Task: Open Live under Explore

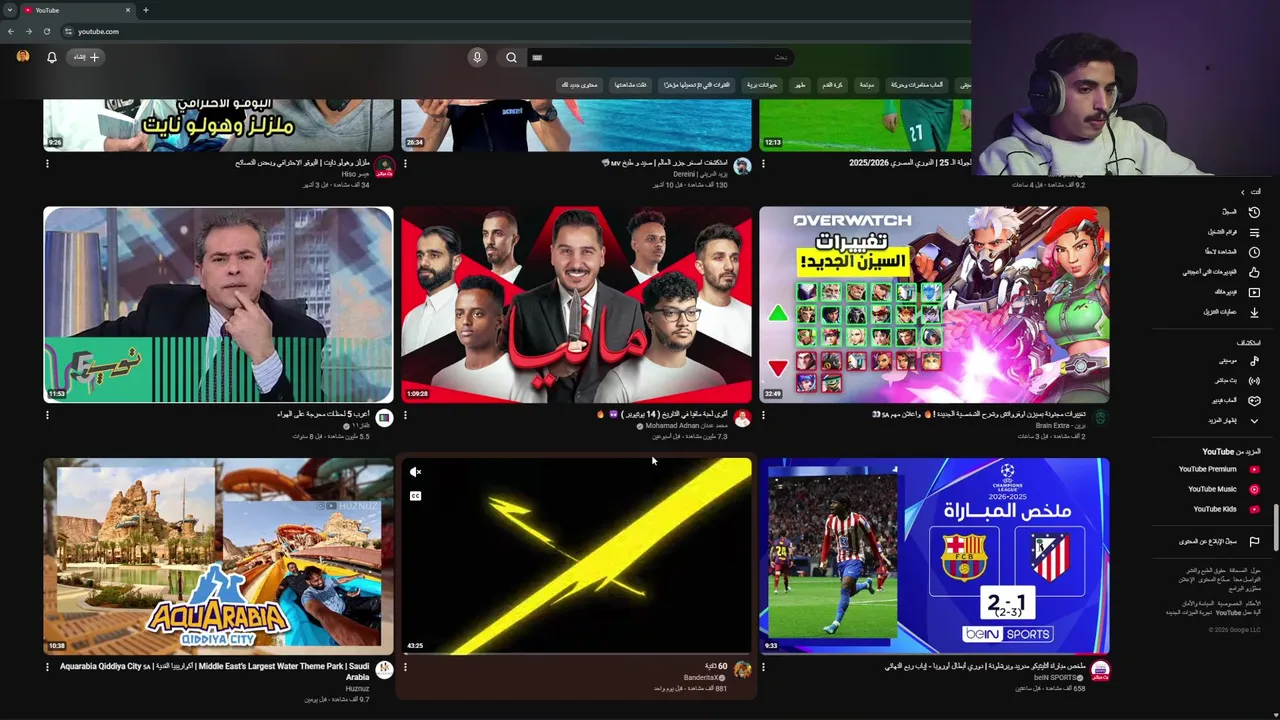Action: click(1236, 381)
